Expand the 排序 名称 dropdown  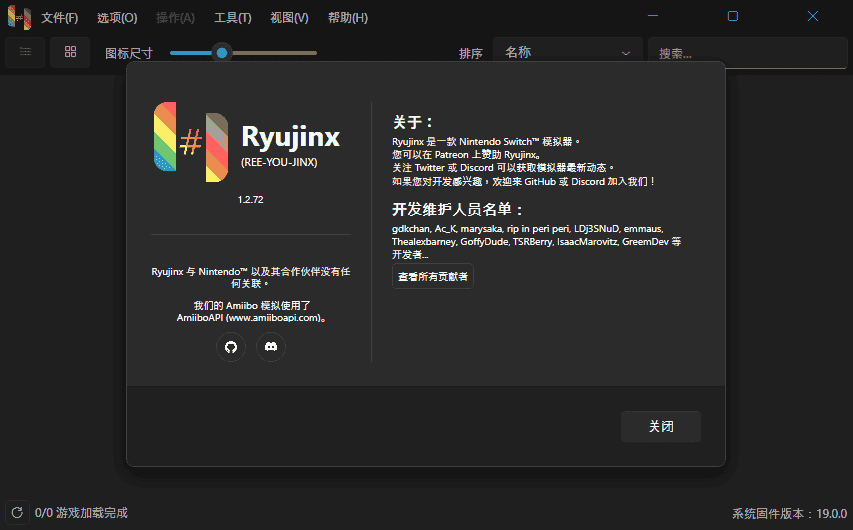click(x=568, y=53)
